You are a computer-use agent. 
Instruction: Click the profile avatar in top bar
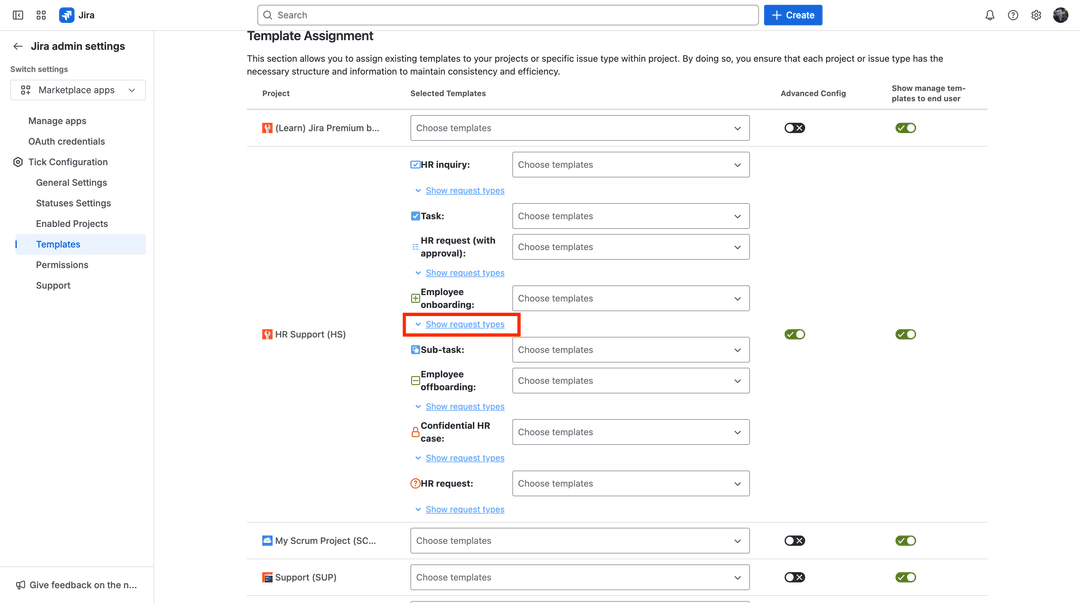(x=1061, y=14)
